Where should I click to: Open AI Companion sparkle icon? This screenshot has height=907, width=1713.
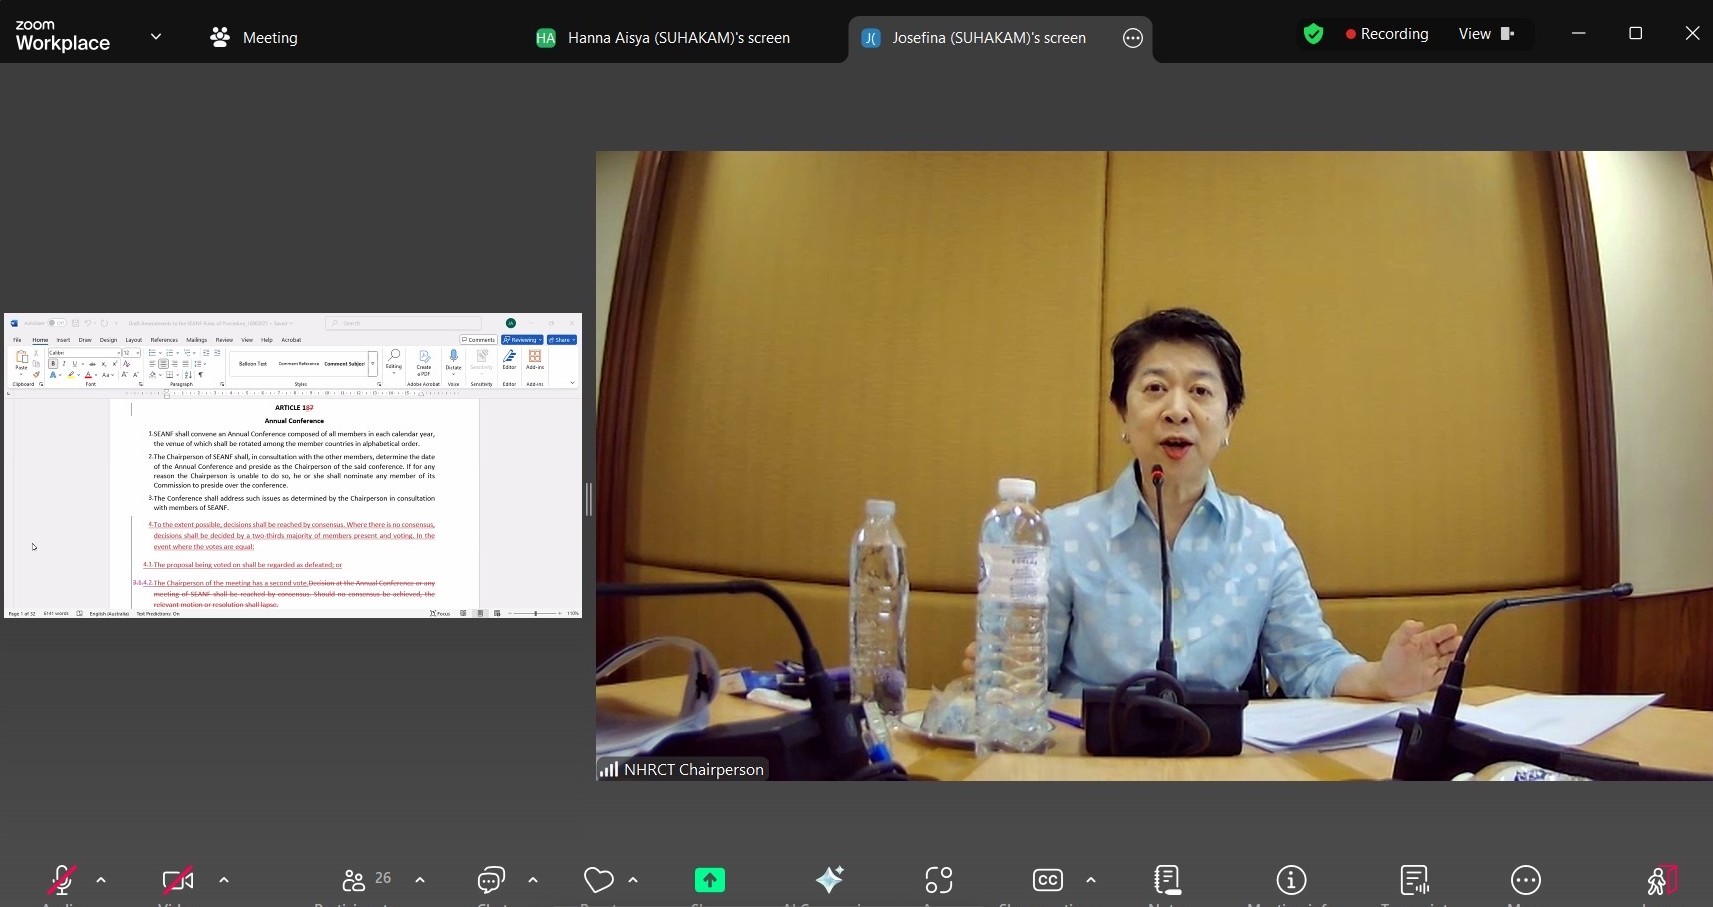829,880
